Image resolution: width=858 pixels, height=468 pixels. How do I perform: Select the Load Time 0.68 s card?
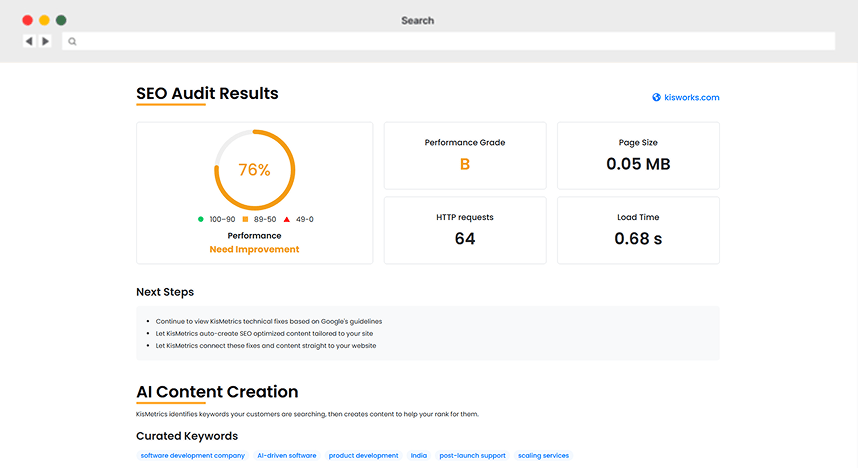tap(638, 230)
